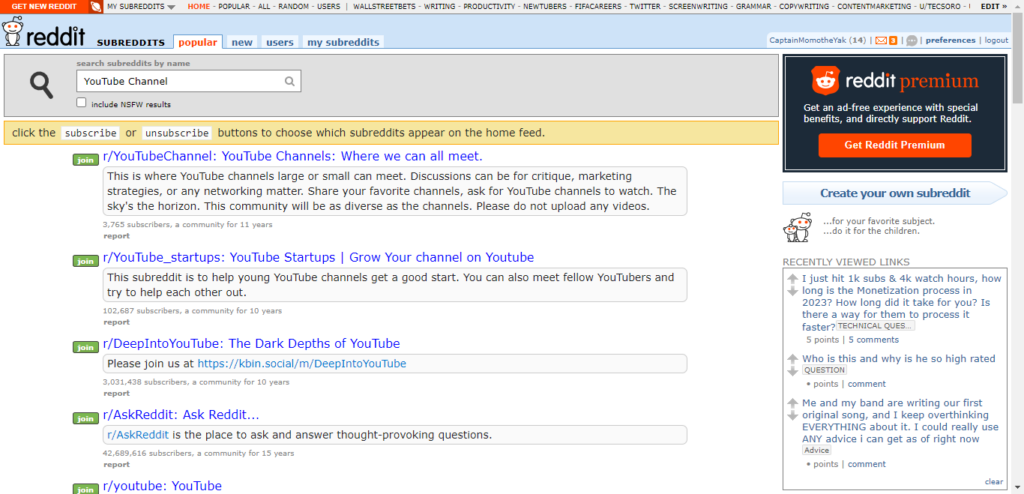Click the search icon inside the search field
1024x494 pixels.
(289, 82)
